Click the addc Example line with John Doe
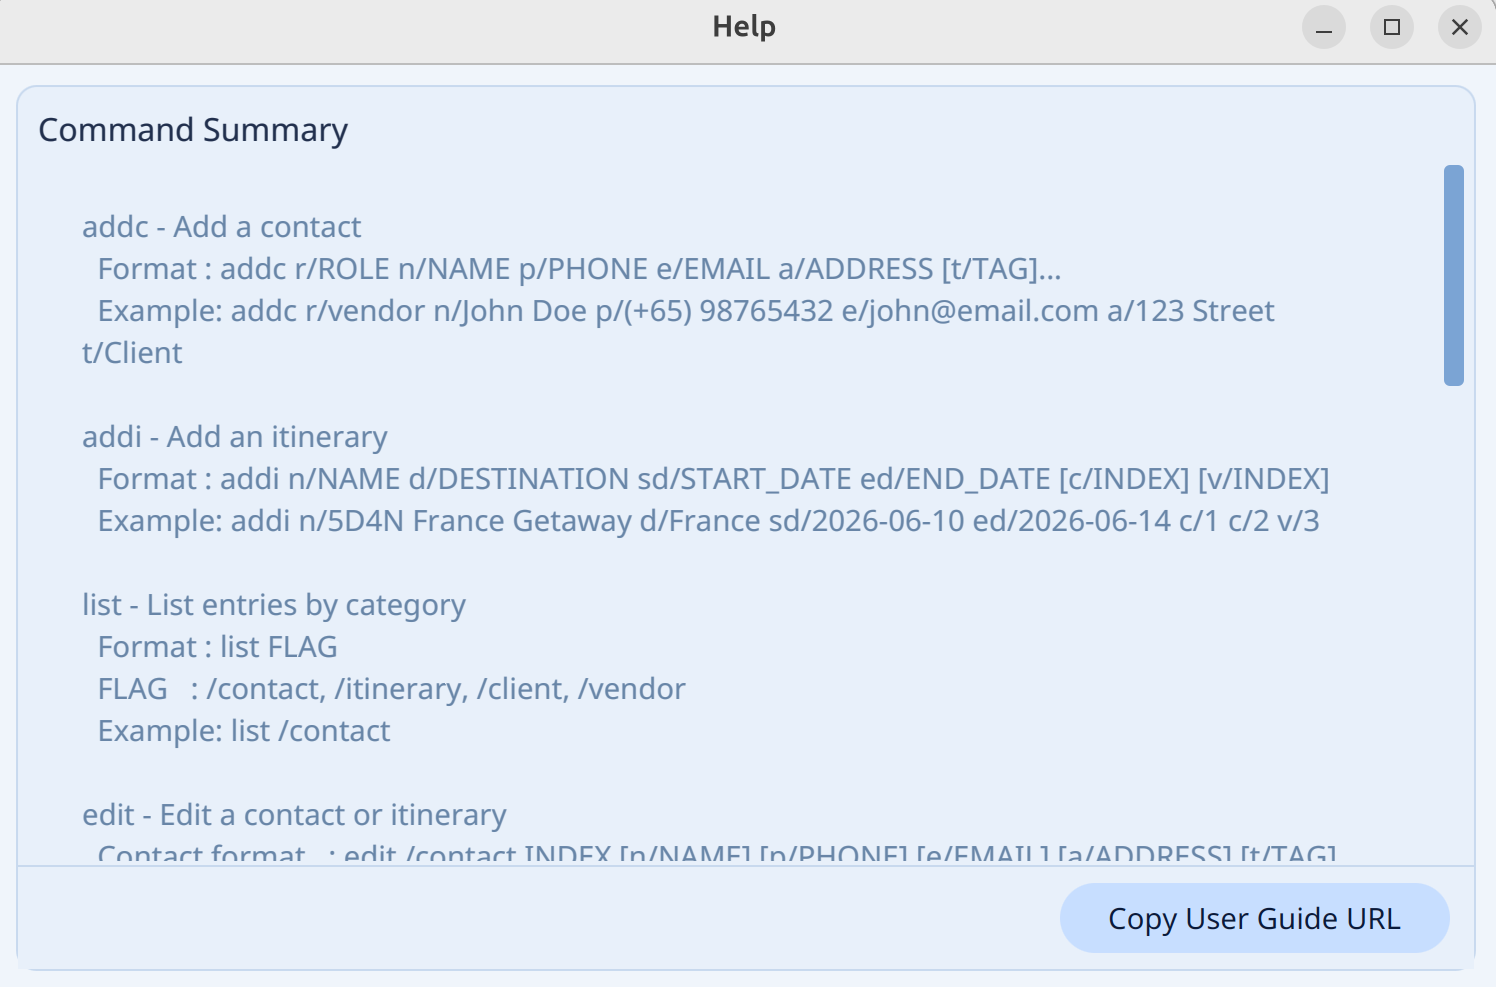 coord(685,311)
